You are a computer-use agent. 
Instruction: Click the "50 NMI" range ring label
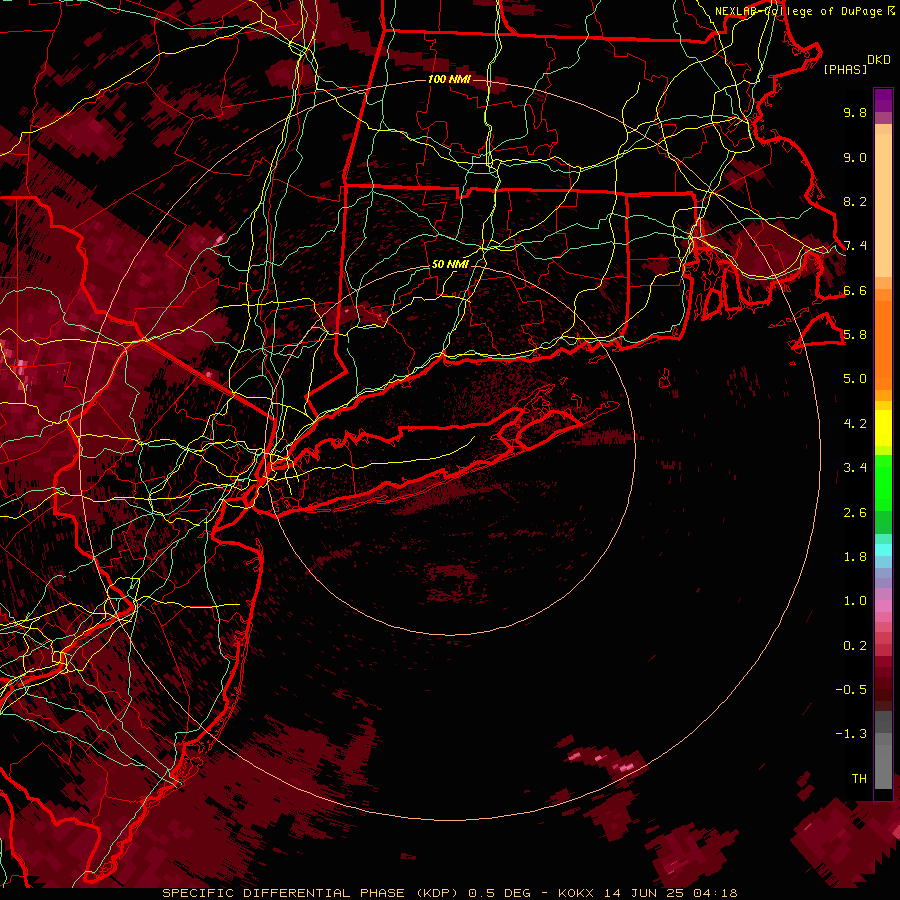coord(450,264)
